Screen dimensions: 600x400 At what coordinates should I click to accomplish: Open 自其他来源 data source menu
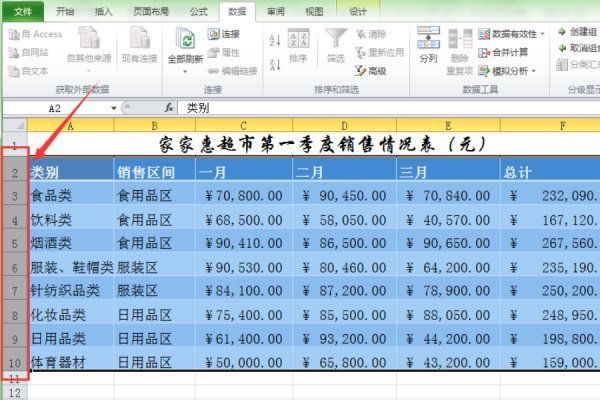click(x=89, y=49)
